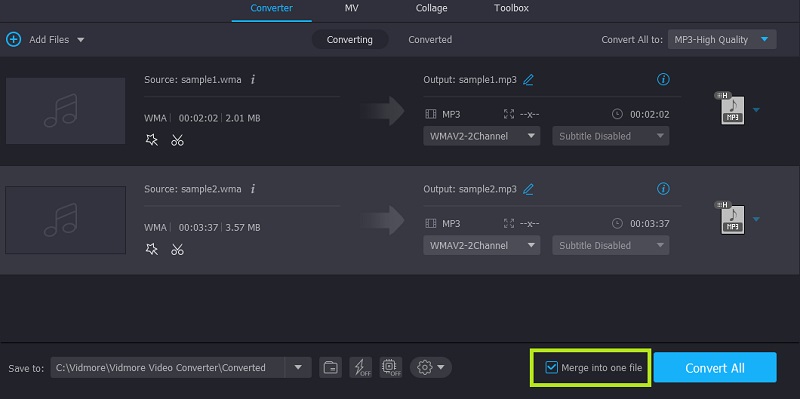Click the Source: sample1.wma text
This screenshot has height=399, width=800.
[193, 80]
